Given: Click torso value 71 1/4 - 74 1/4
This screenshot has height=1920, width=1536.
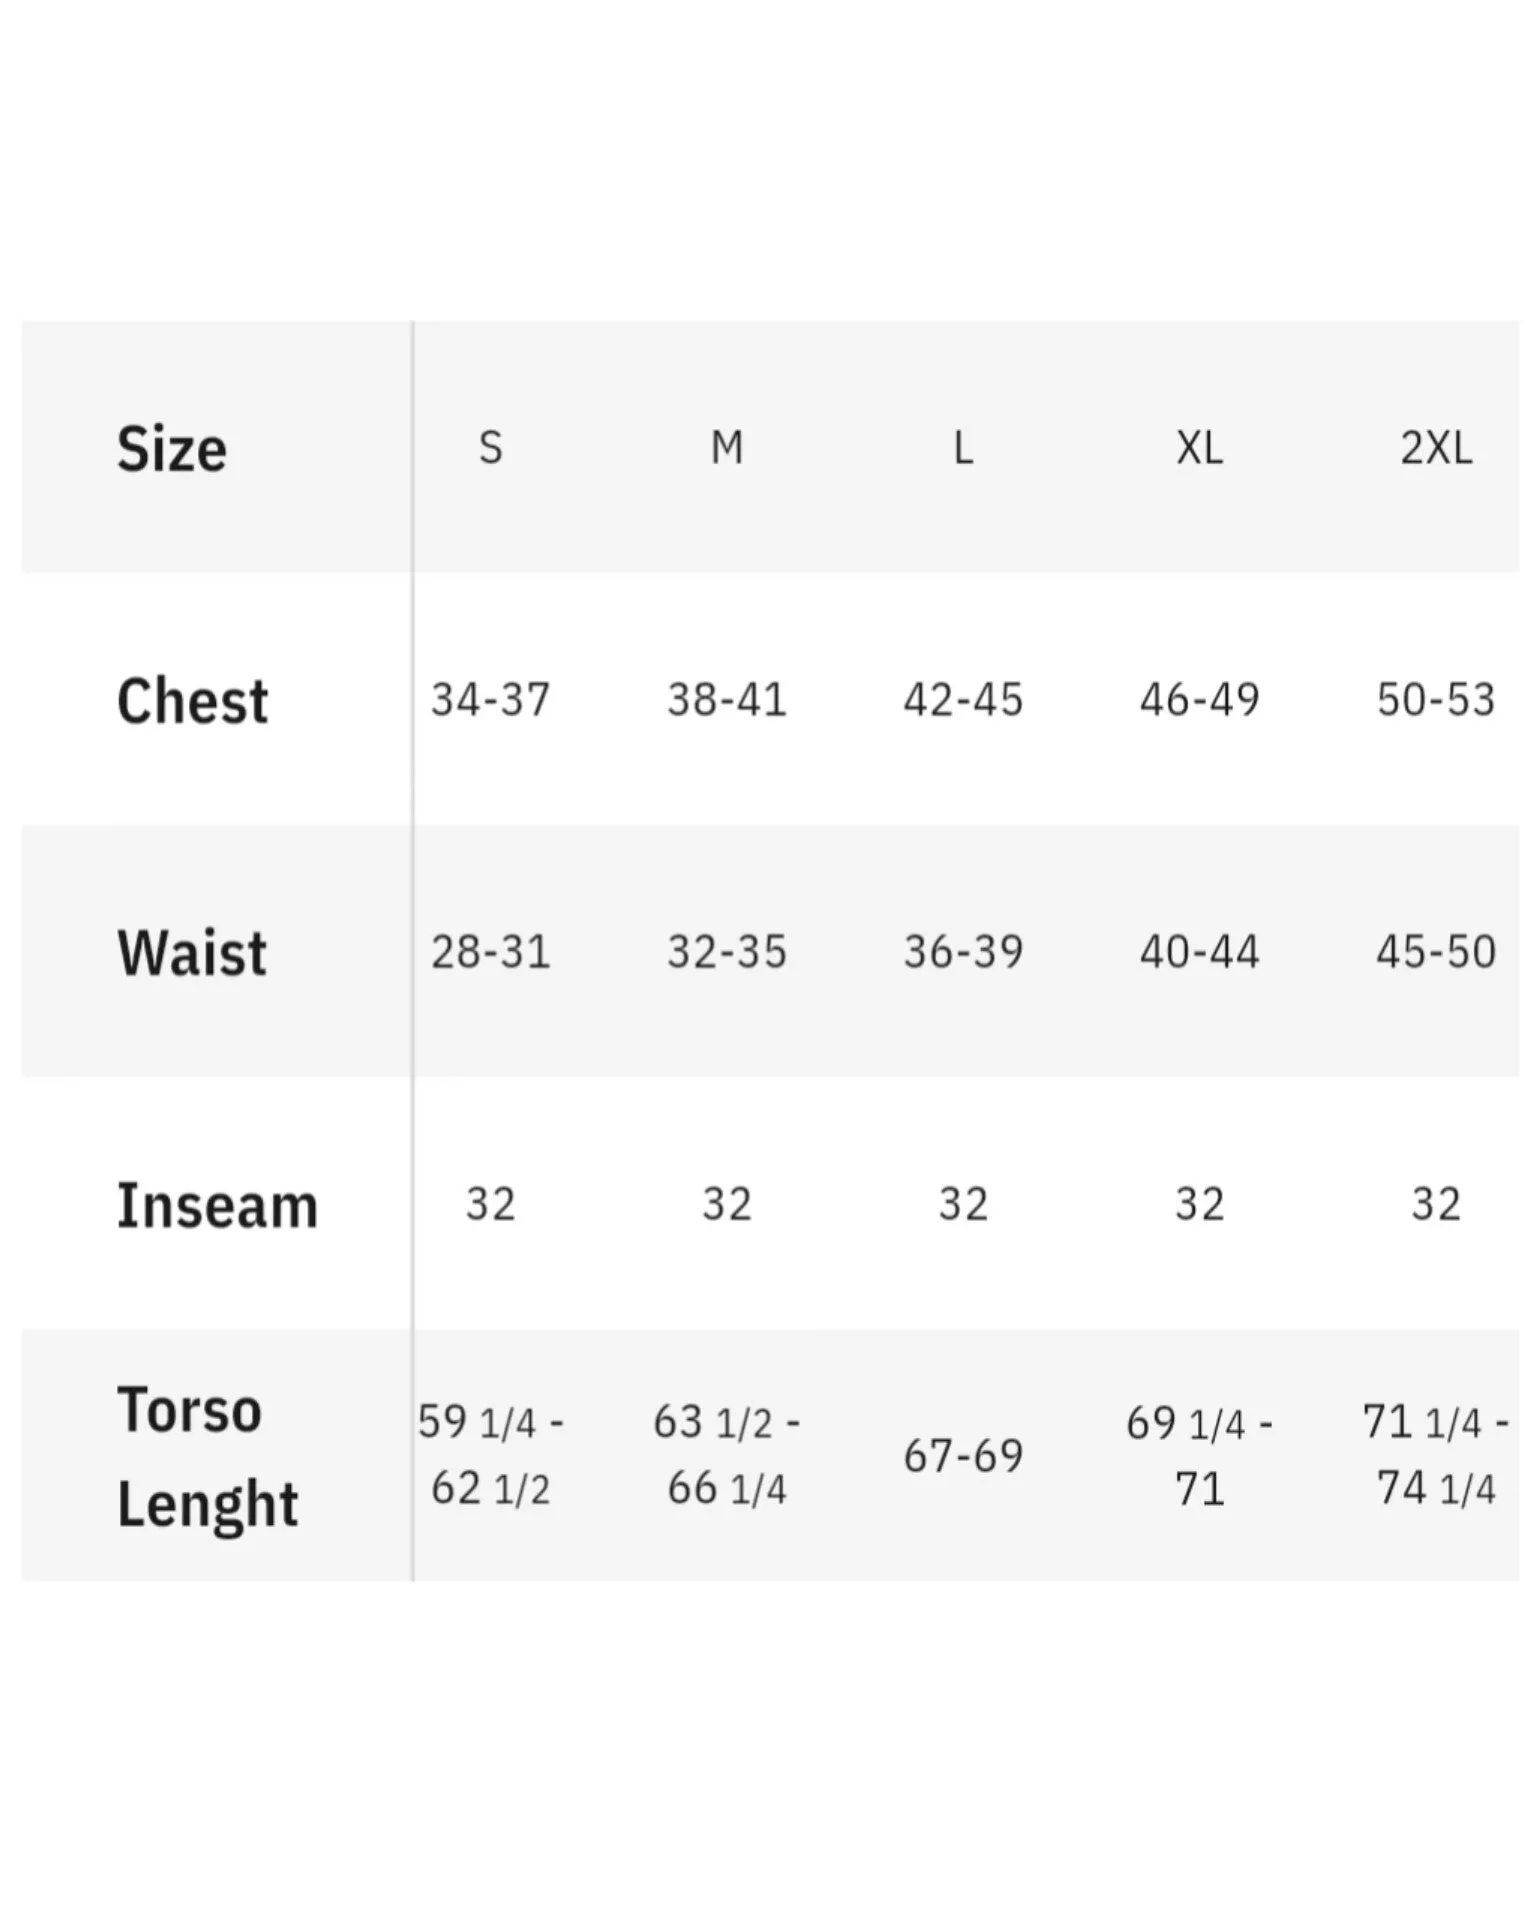Looking at the screenshot, I should (x=1436, y=1455).
